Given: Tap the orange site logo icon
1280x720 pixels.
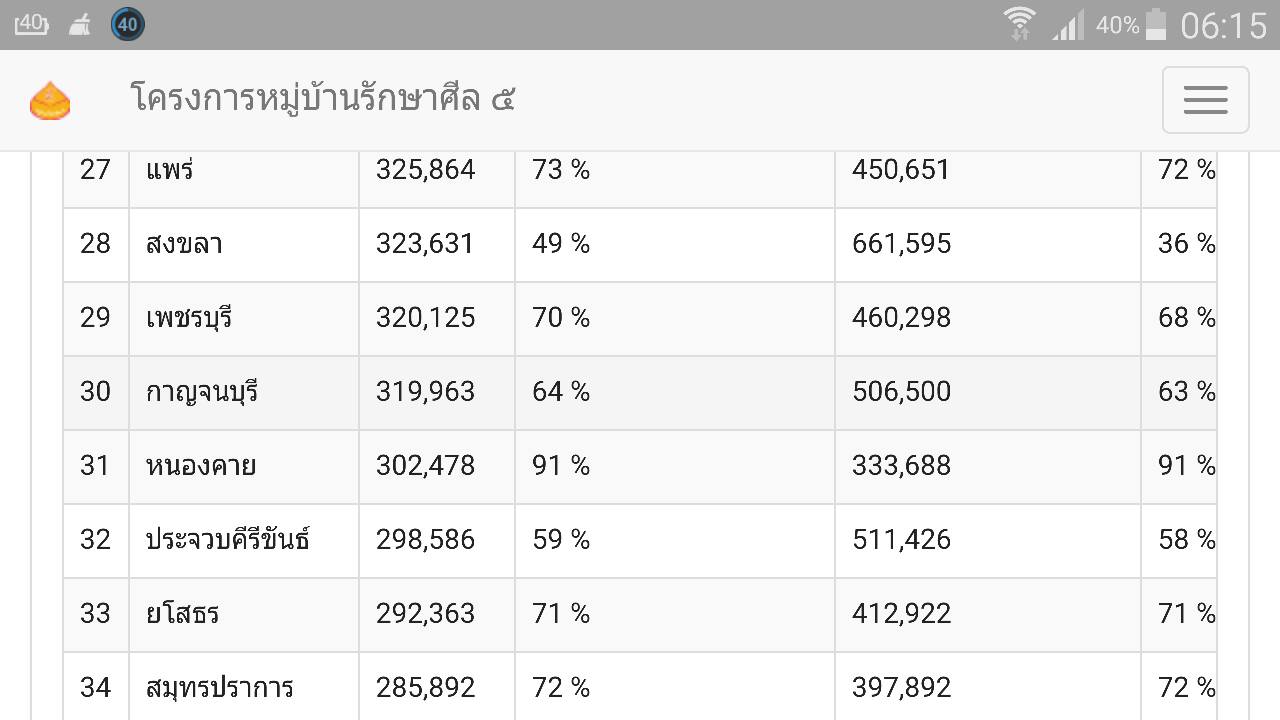Looking at the screenshot, I should (x=50, y=101).
